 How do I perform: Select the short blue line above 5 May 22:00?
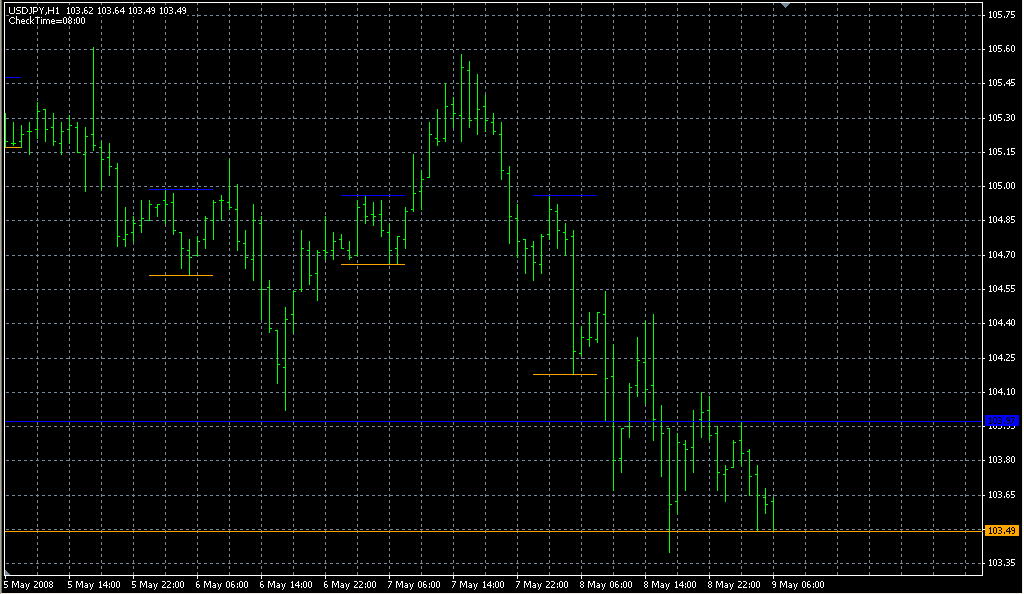point(181,189)
